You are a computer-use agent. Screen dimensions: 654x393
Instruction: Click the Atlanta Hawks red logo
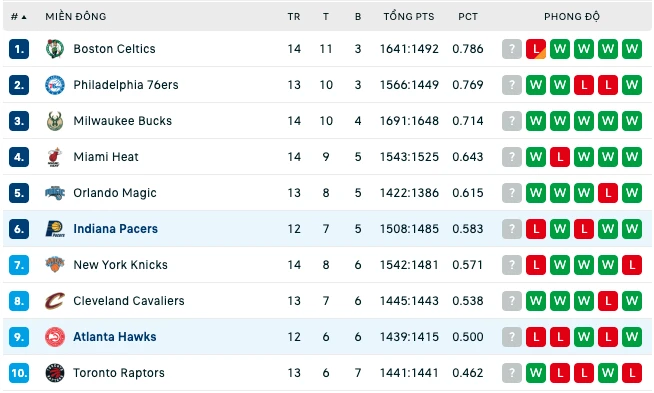55,337
